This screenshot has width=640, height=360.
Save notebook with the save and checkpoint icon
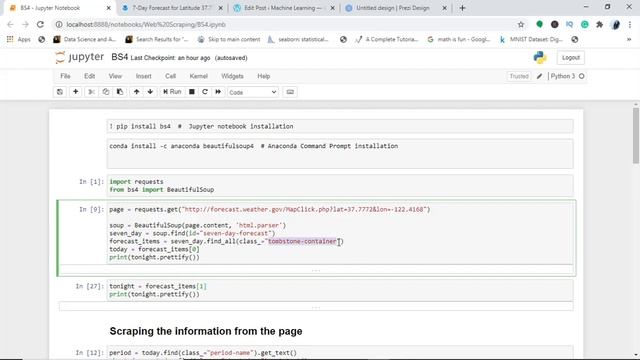coord(60,92)
